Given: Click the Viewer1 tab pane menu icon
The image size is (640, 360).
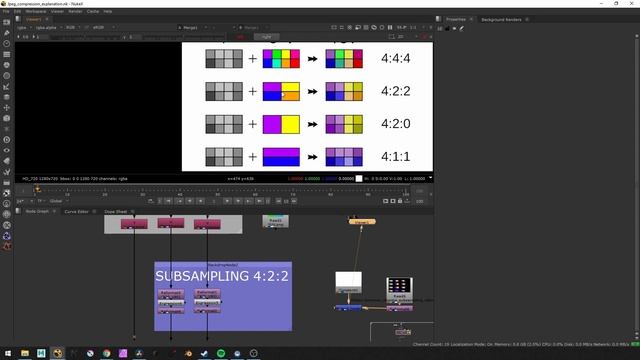Looking at the screenshot, I should (18, 19).
